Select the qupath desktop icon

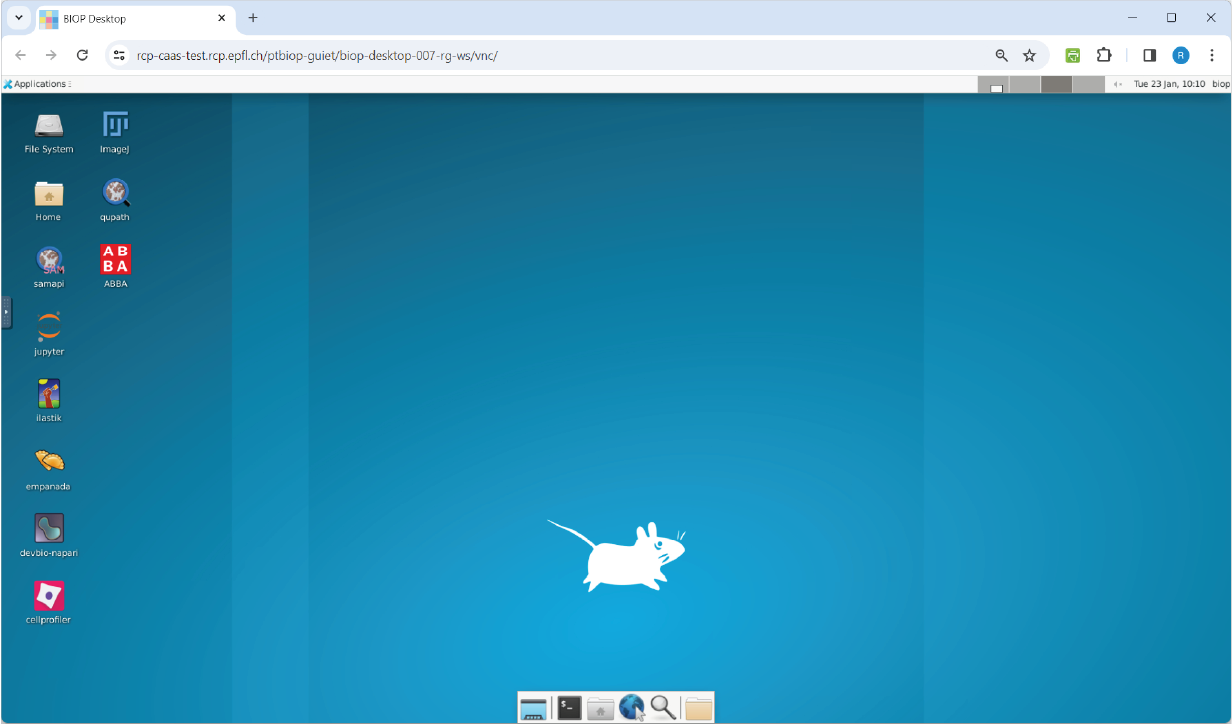click(115, 193)
